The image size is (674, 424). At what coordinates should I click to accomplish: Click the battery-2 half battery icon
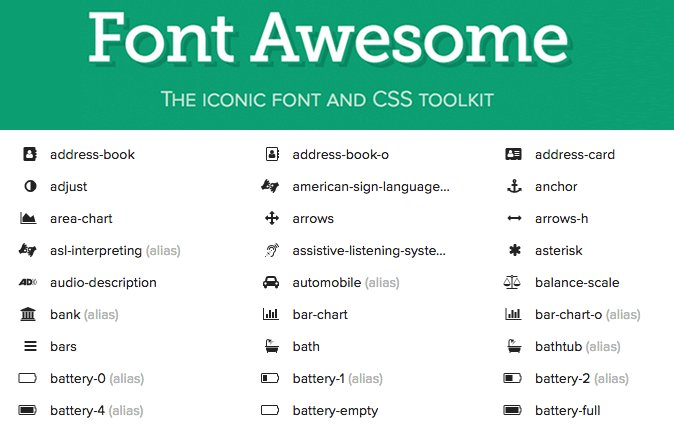click(512, 378)
